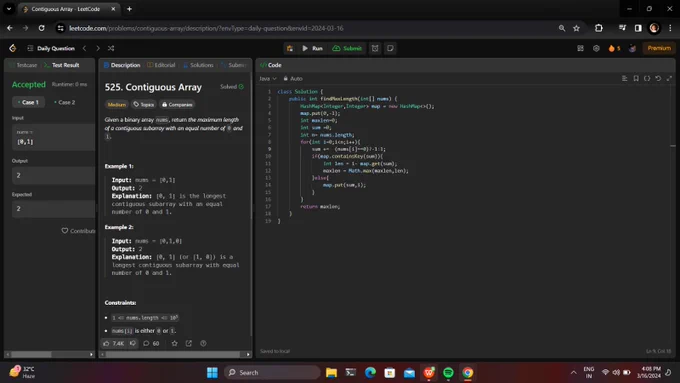680x383 pixels.
Task: Open a new browser tab
Action: pos(129,9)
